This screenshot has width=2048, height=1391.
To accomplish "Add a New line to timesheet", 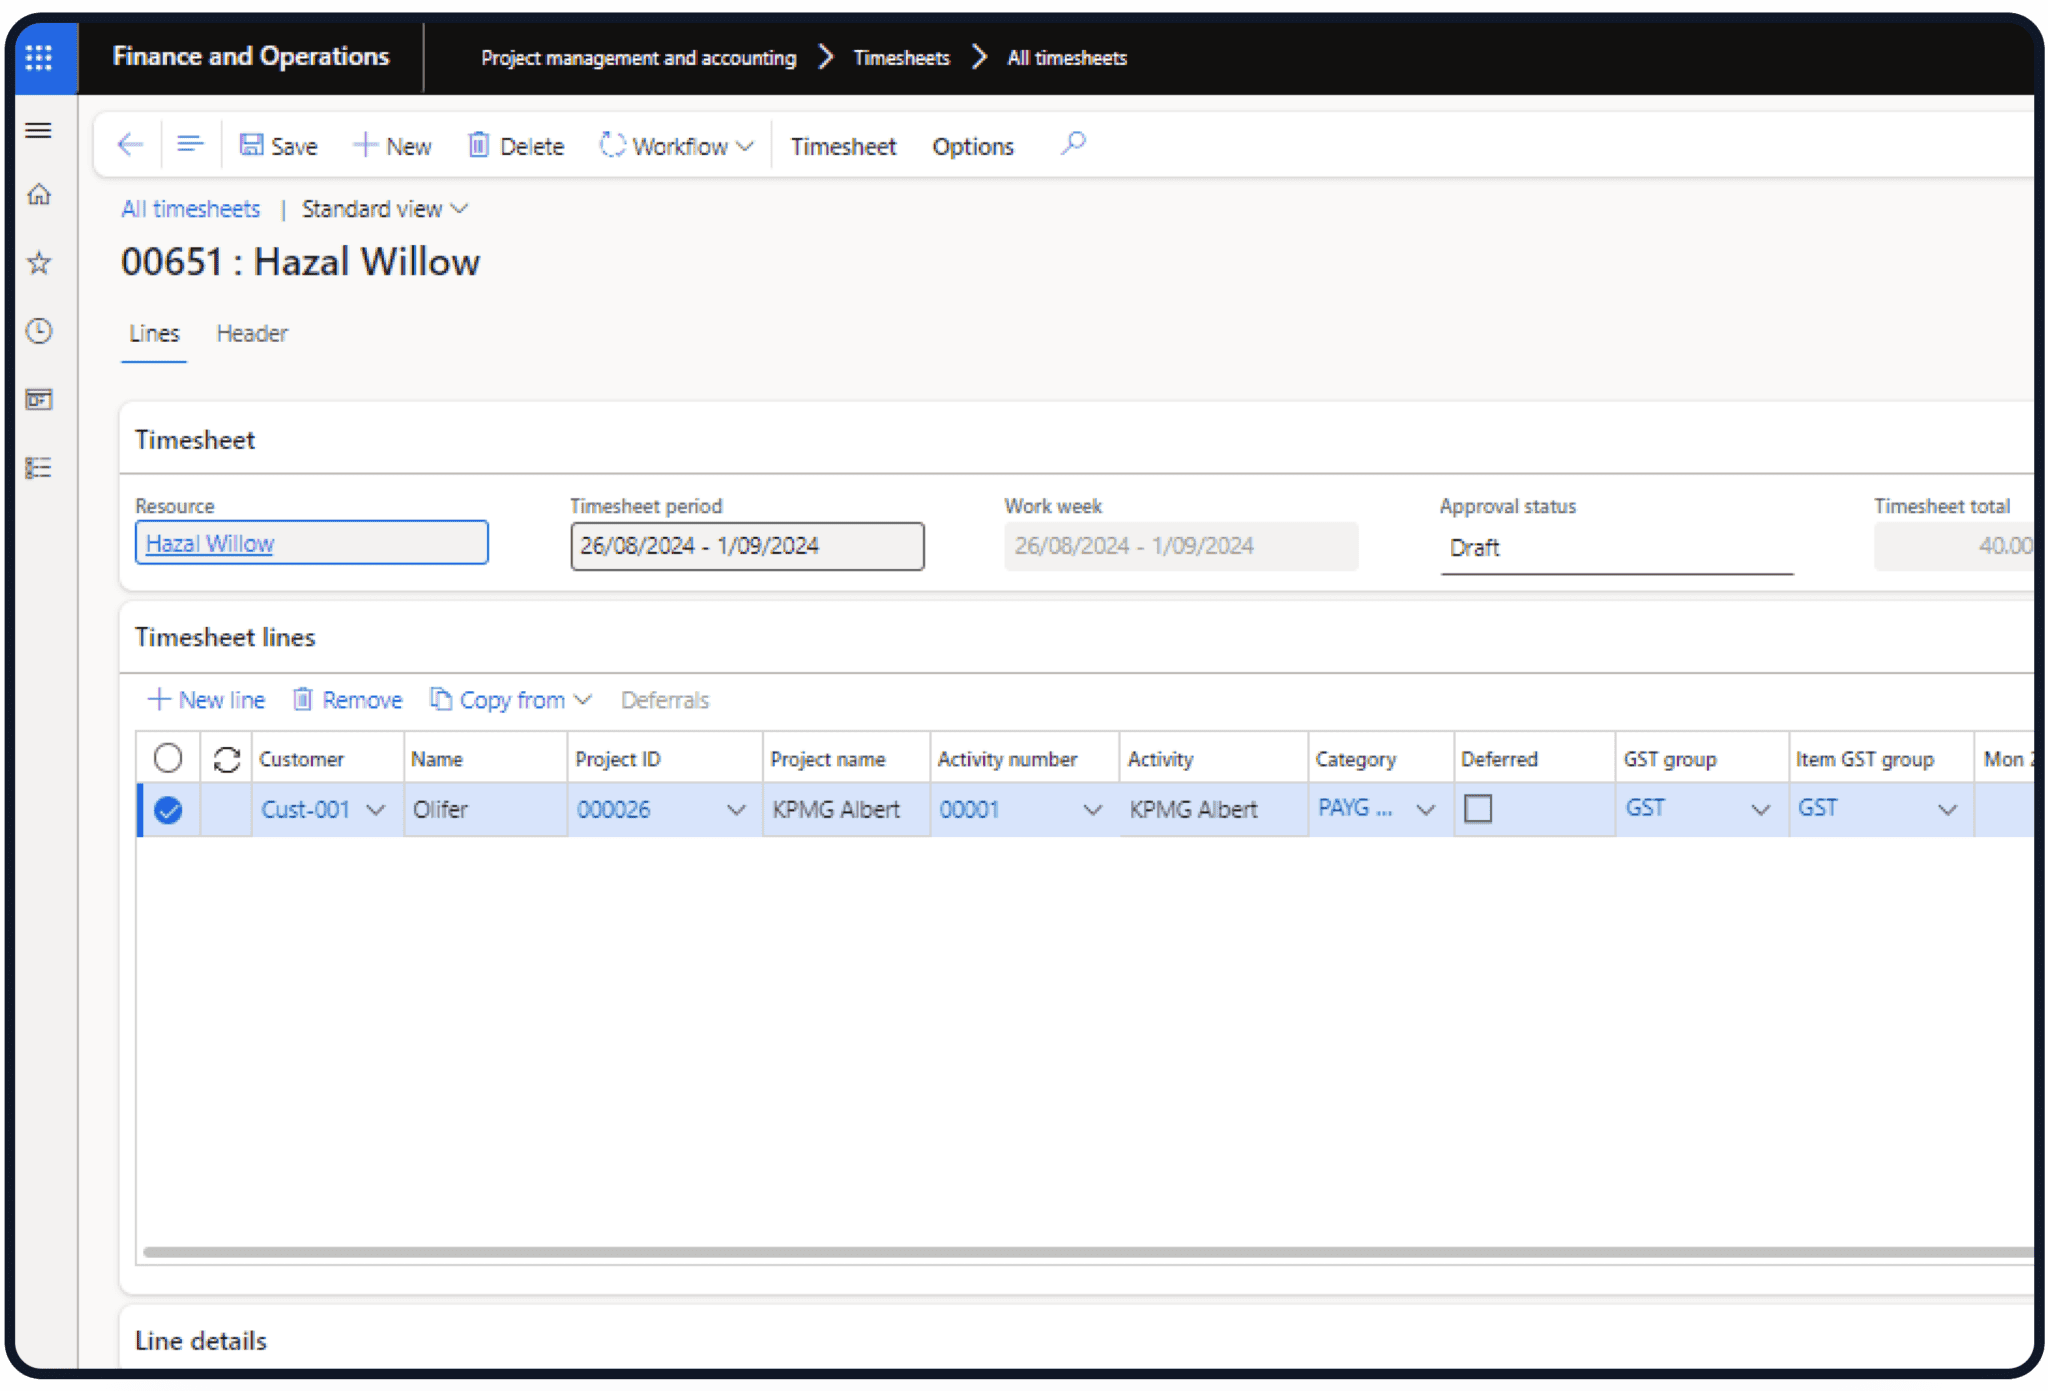I will pyautogui.click(x=207, y=700).
